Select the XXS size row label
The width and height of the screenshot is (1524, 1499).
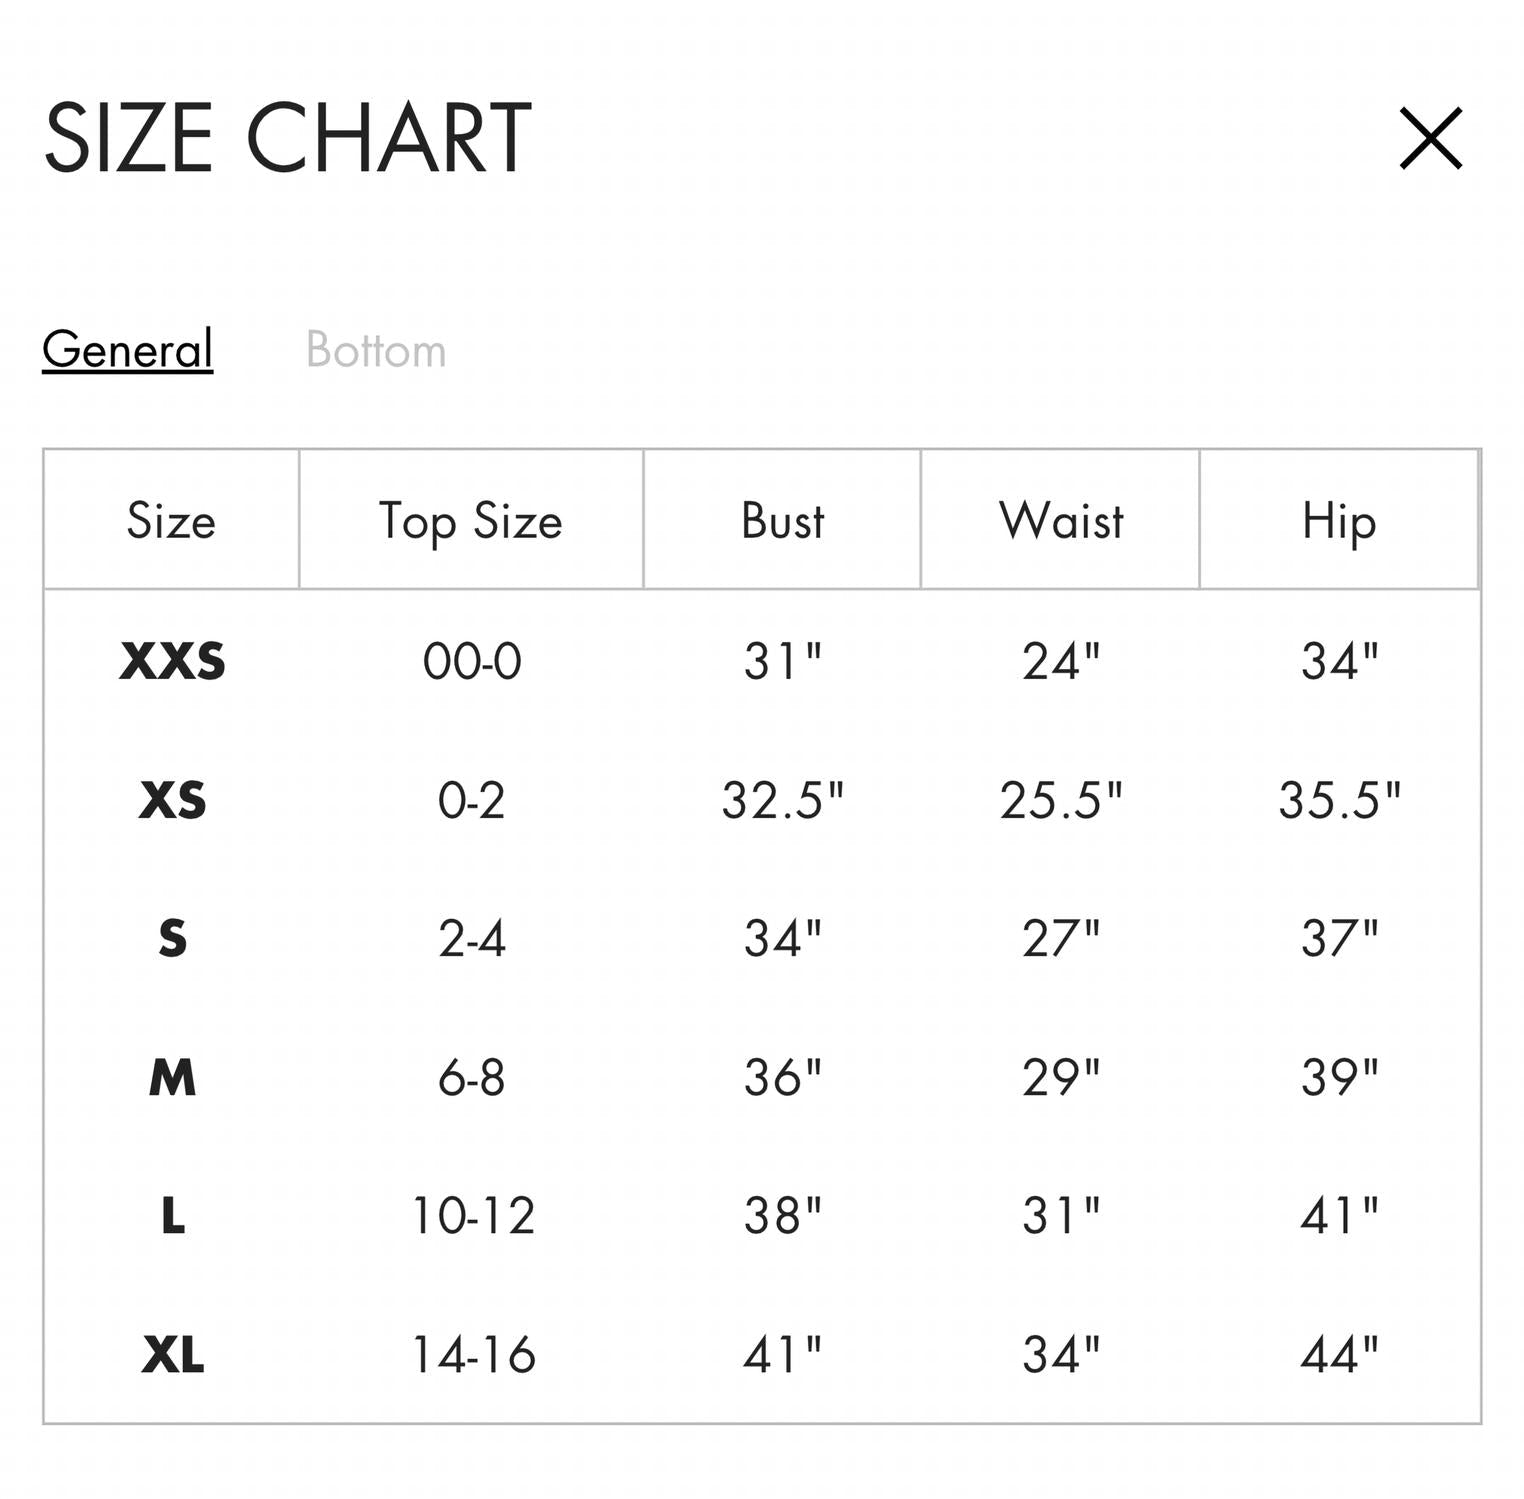tap(172, 661)
